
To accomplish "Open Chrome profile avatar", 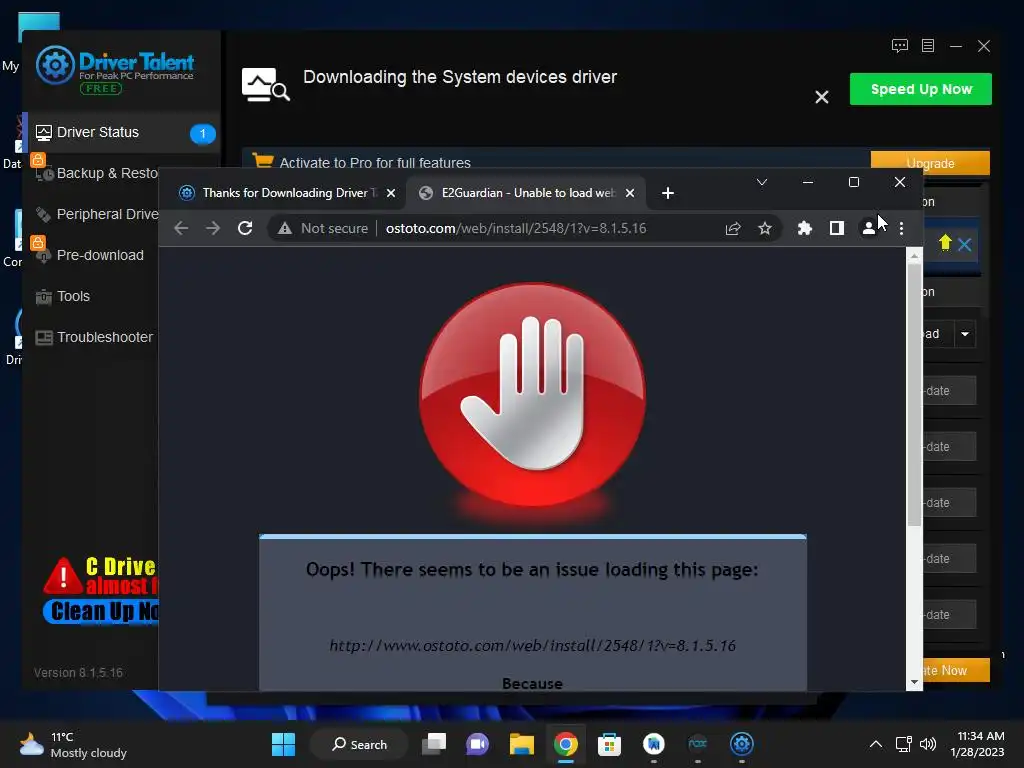I will 869,228.
